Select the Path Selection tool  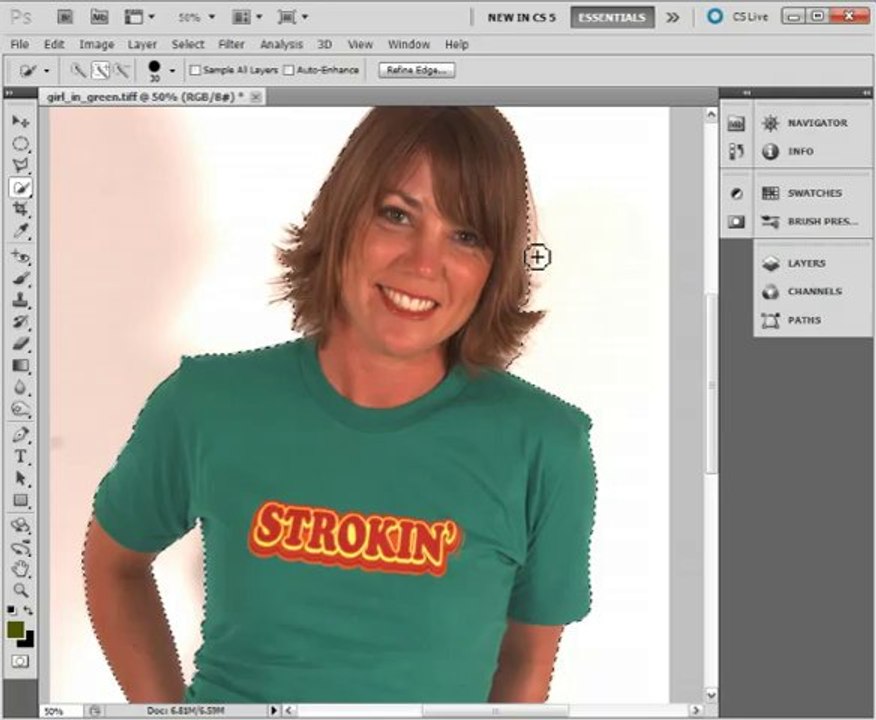(x=20, y=479)
